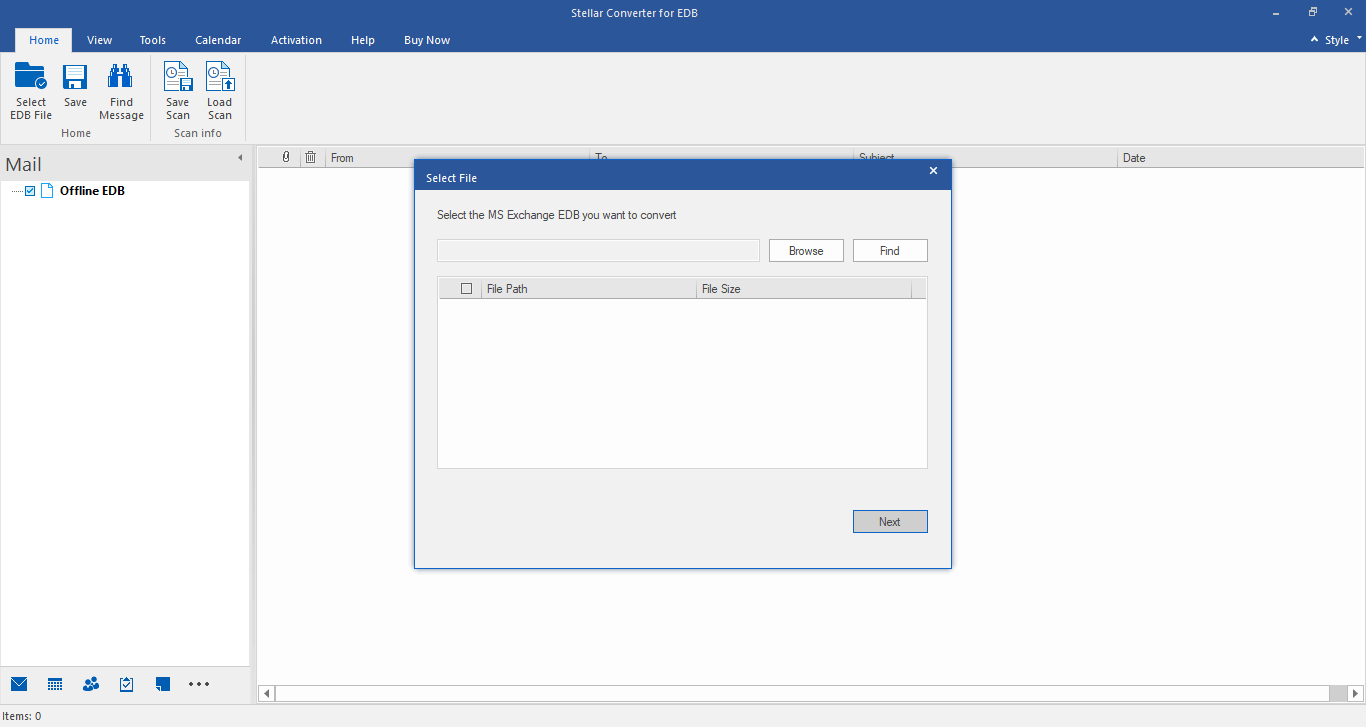This screenshot has width=1366, height=727.
Task: Open the Tools ribbon tab
Action: coord(153,40)
